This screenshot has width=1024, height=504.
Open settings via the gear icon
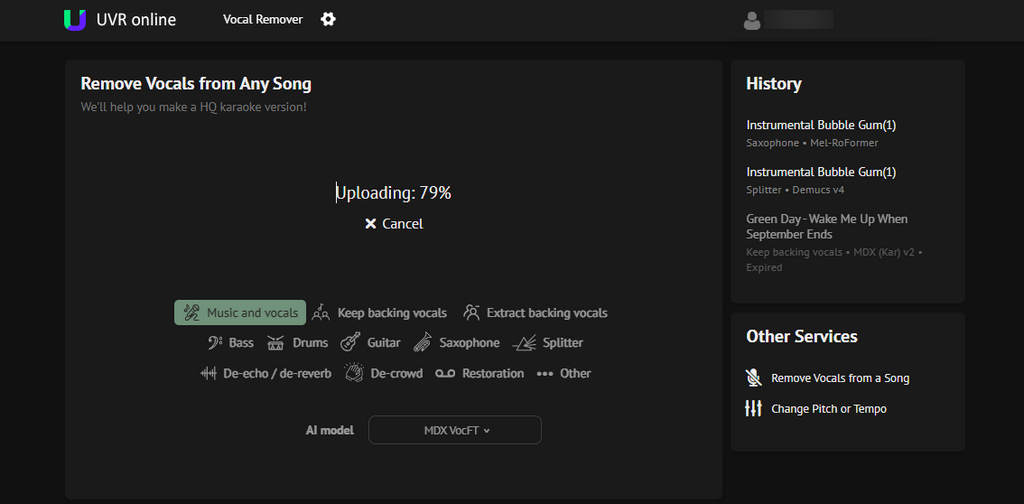[328, 20]
